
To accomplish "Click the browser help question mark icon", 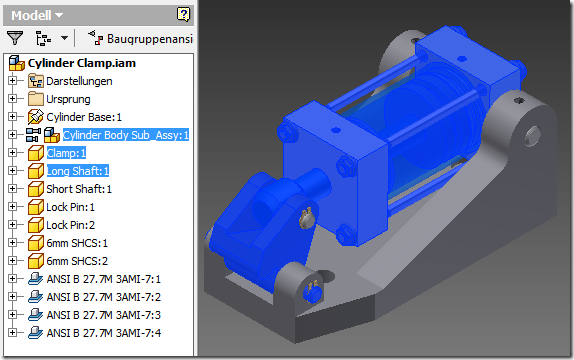I will click(x=183, y=14).
